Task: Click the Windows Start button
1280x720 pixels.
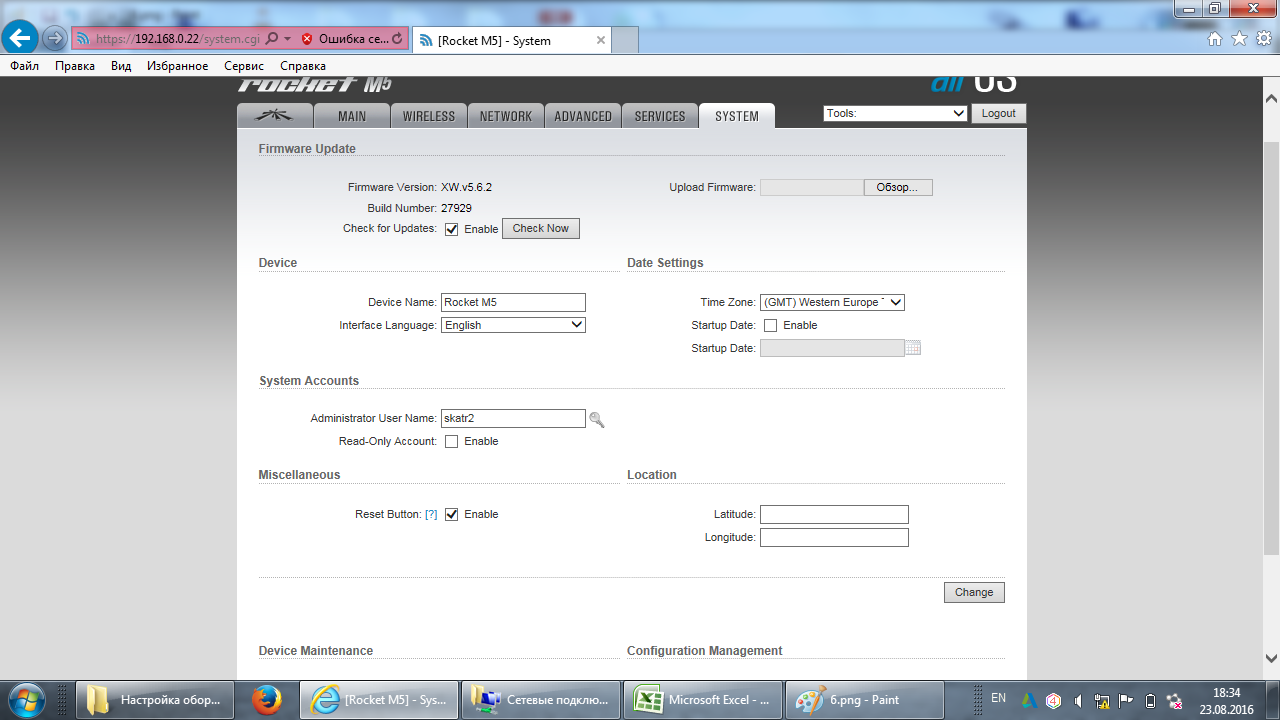Action: click(26, 700)
